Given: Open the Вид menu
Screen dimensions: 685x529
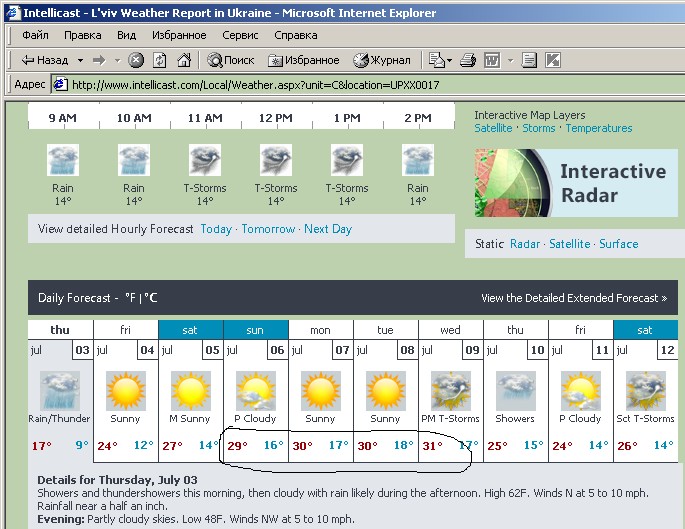Looking at the screenshot, I should tap(126, 35).
